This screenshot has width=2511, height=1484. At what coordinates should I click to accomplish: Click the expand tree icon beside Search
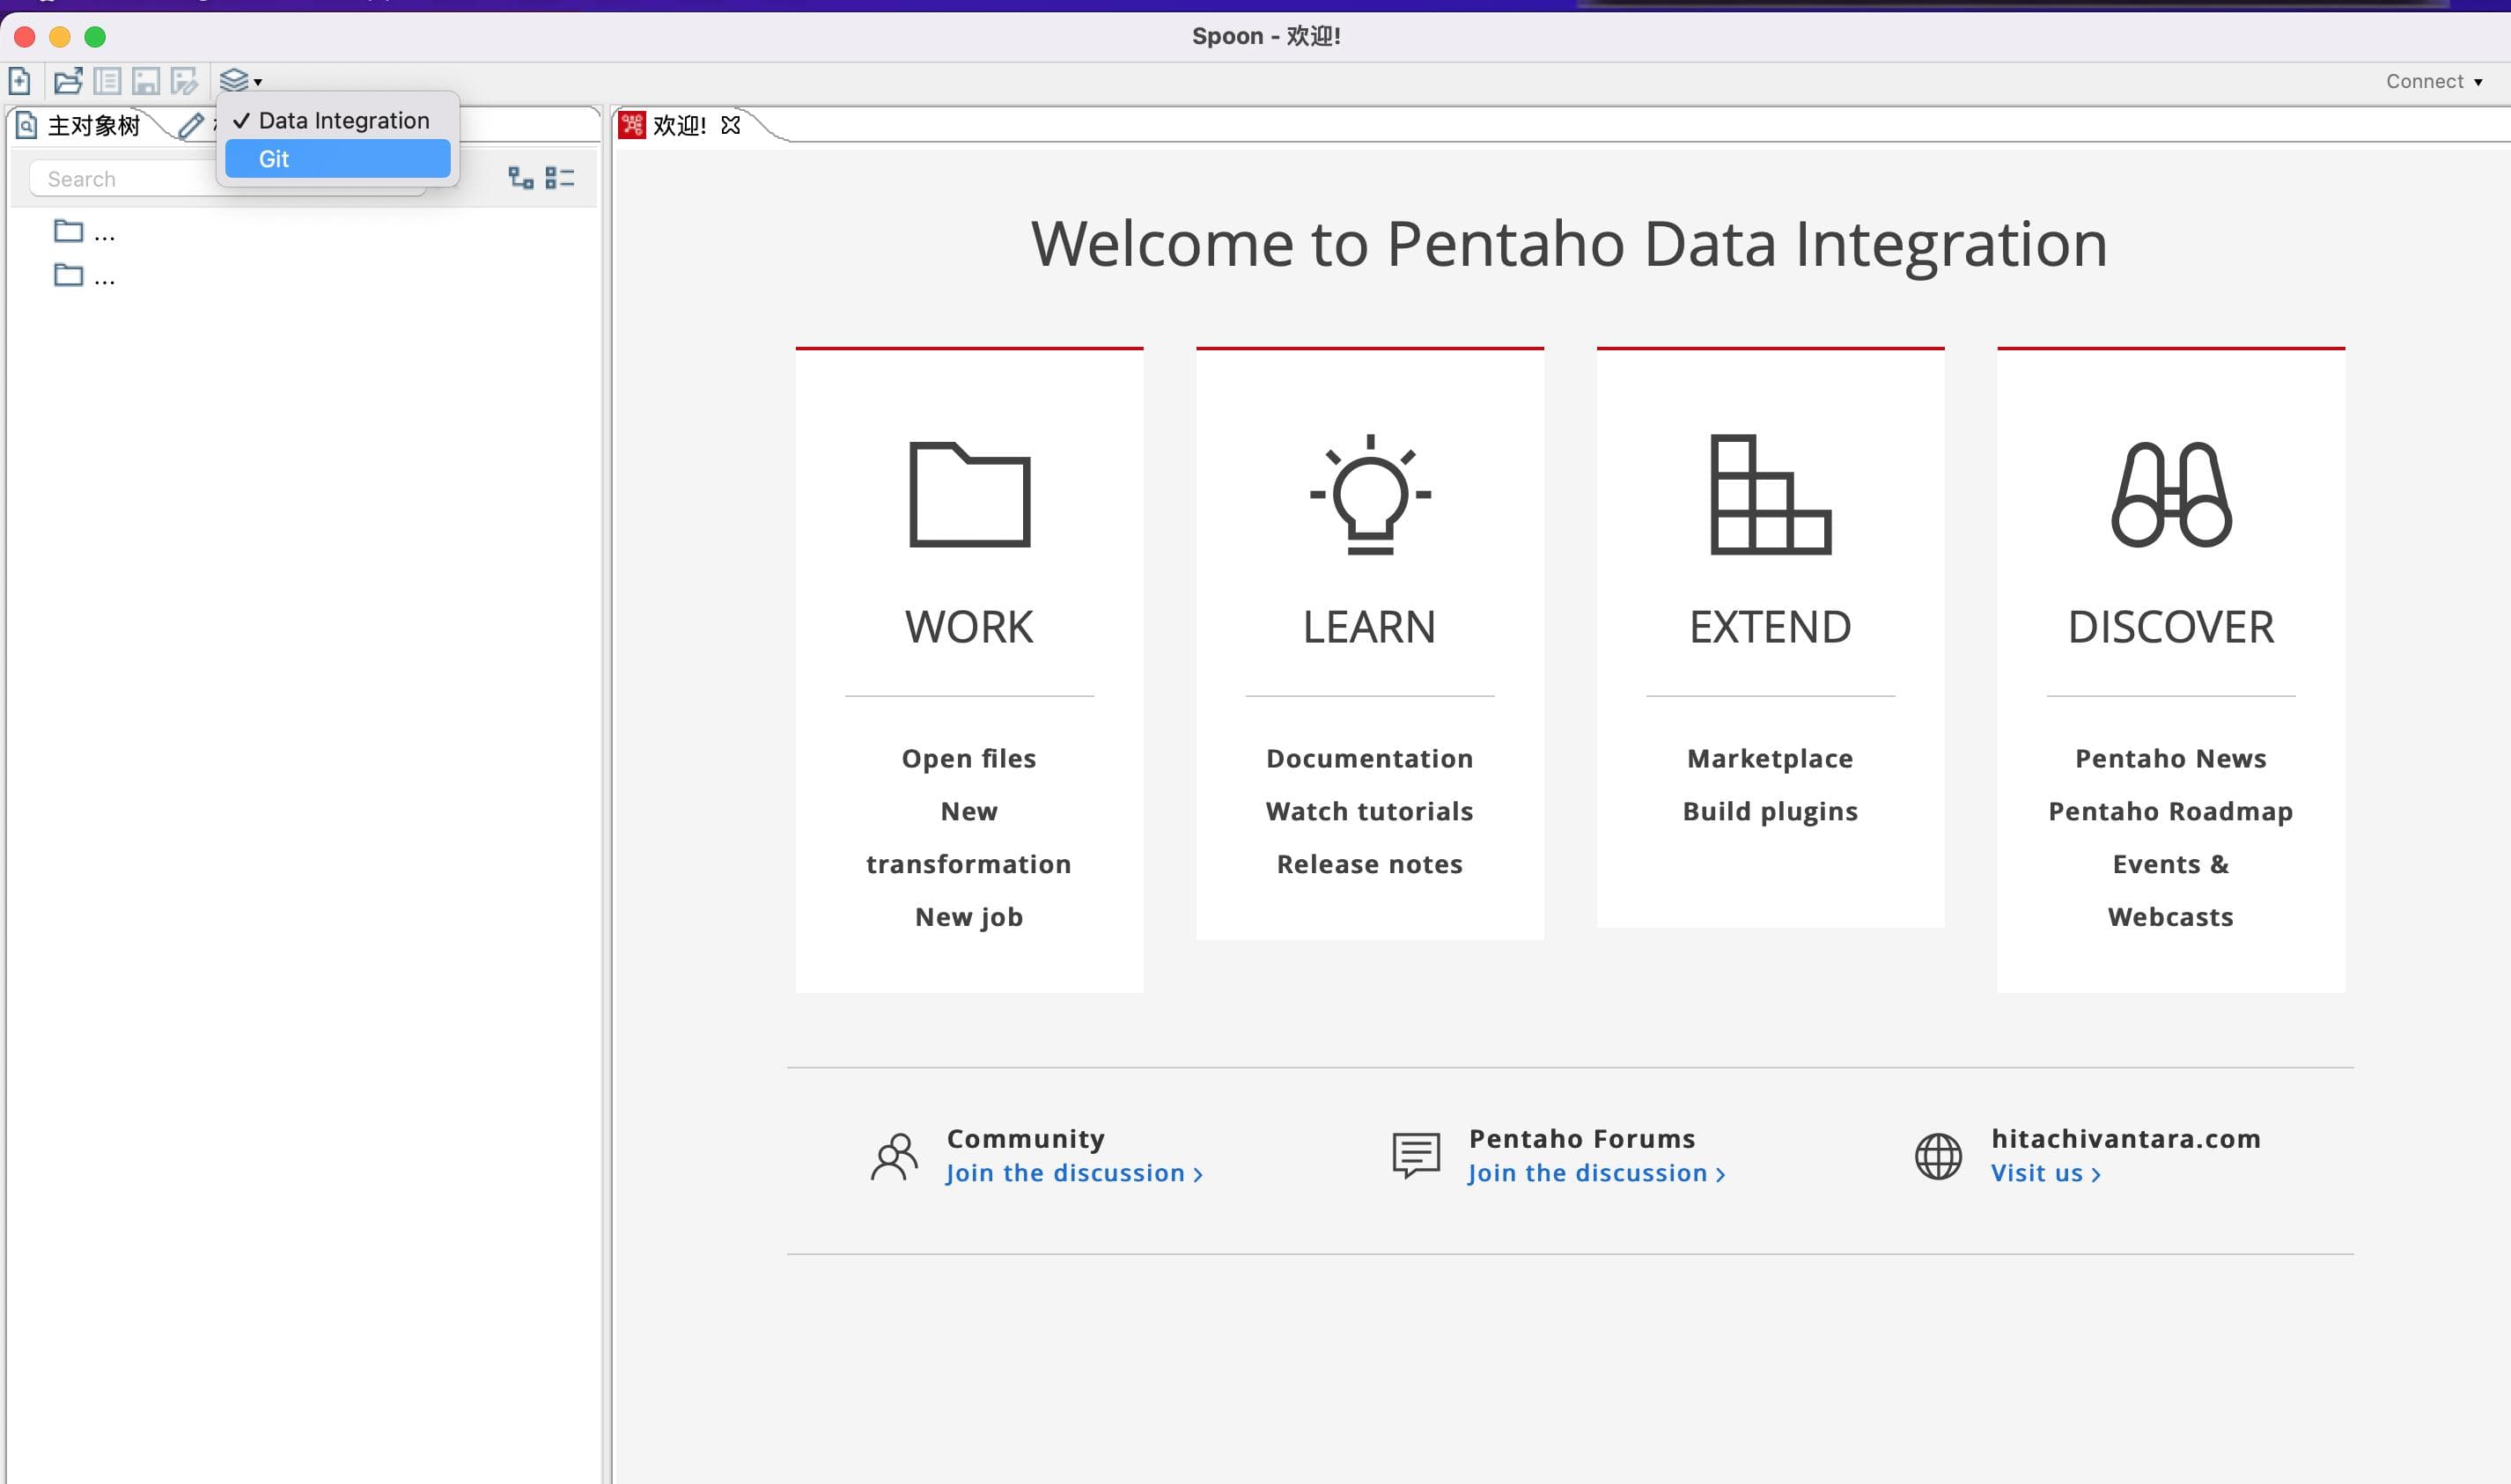tap(521, 178)
